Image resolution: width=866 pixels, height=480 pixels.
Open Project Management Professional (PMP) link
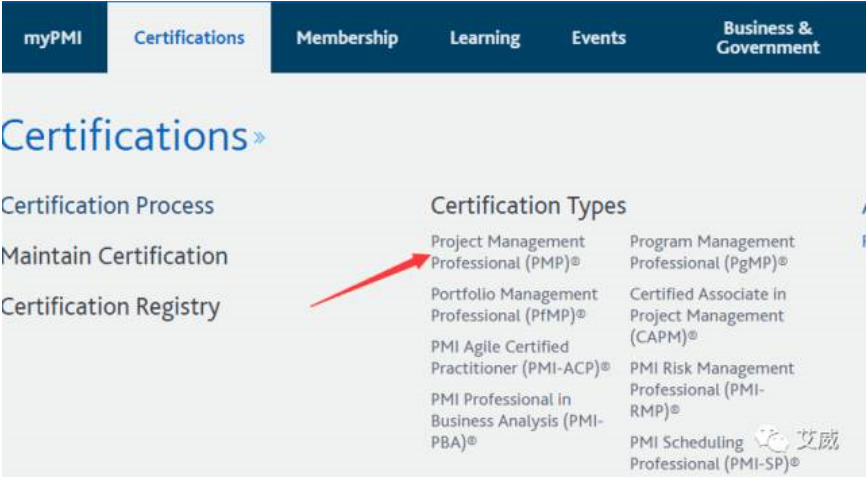(508, 252)
